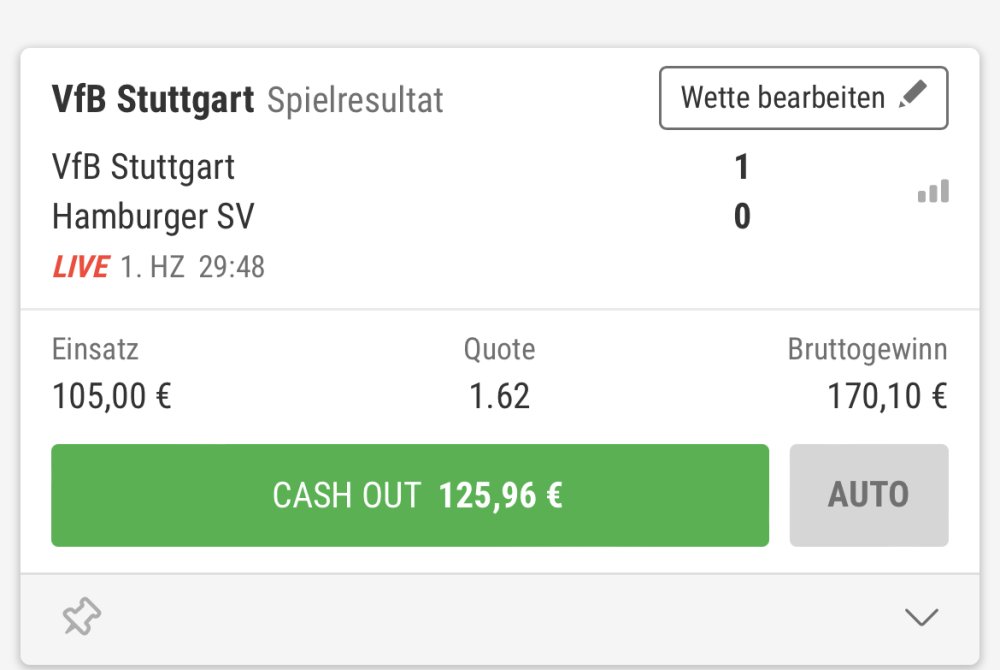Select the bold VfB Stuttgart bet title
The width and height of the screenshot is (1000, 670).
[x=153, y=100]
